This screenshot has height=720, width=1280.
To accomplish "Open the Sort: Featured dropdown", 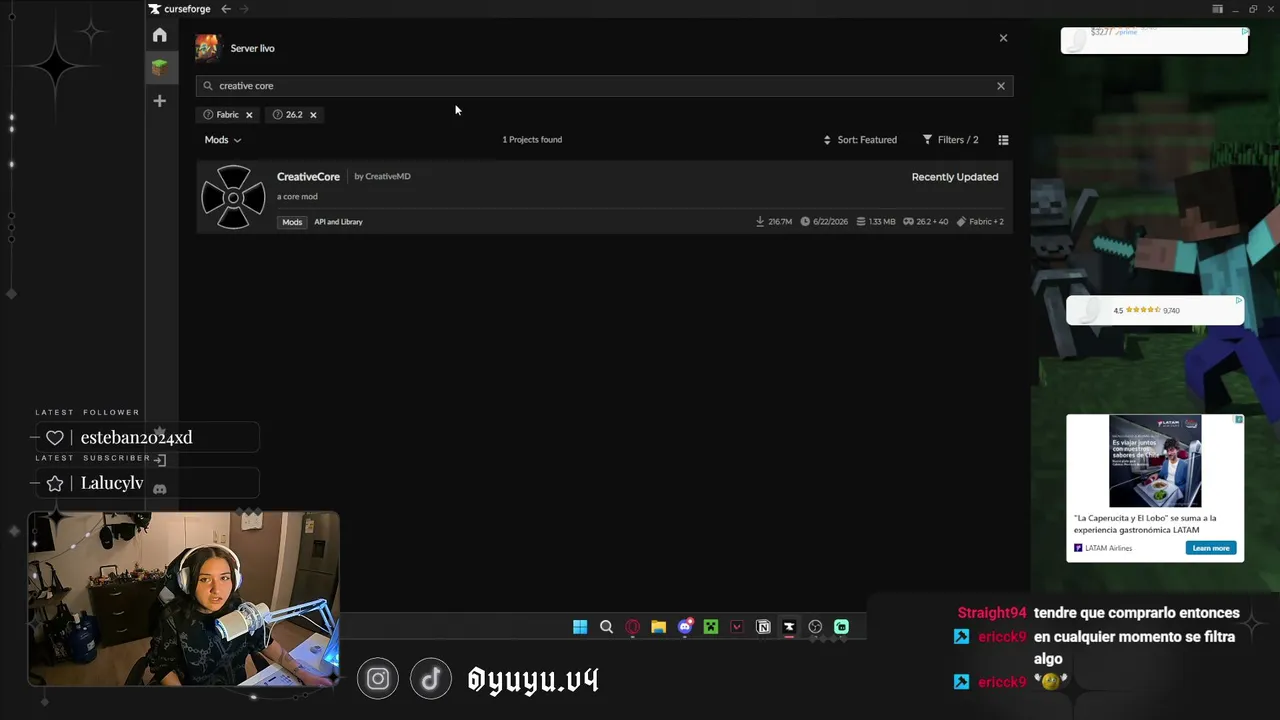I will click(x=860, y=140).
